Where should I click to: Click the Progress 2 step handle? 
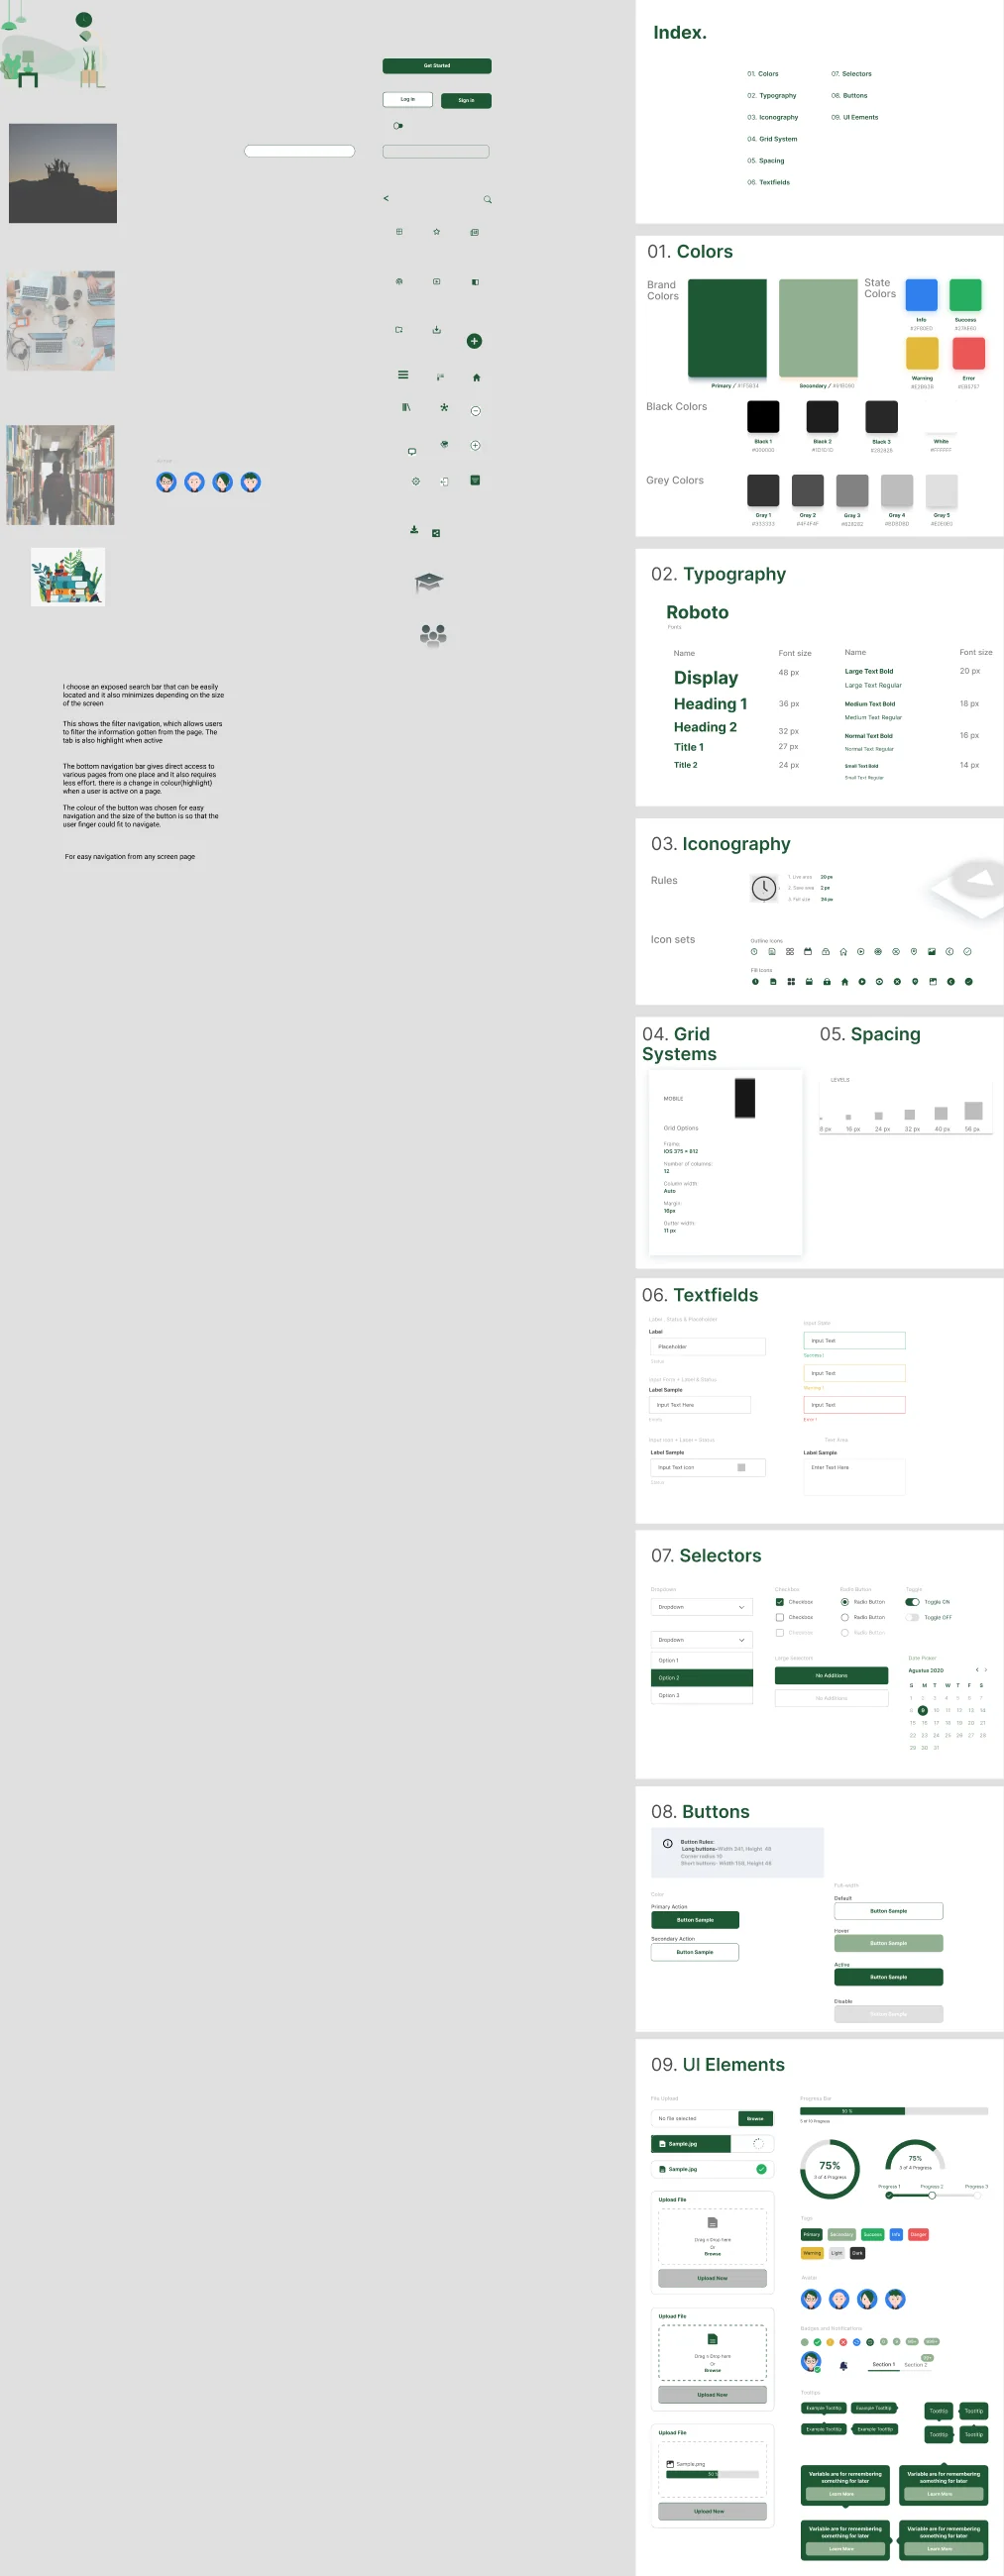pyautogui.click(x=932, y=2195)
